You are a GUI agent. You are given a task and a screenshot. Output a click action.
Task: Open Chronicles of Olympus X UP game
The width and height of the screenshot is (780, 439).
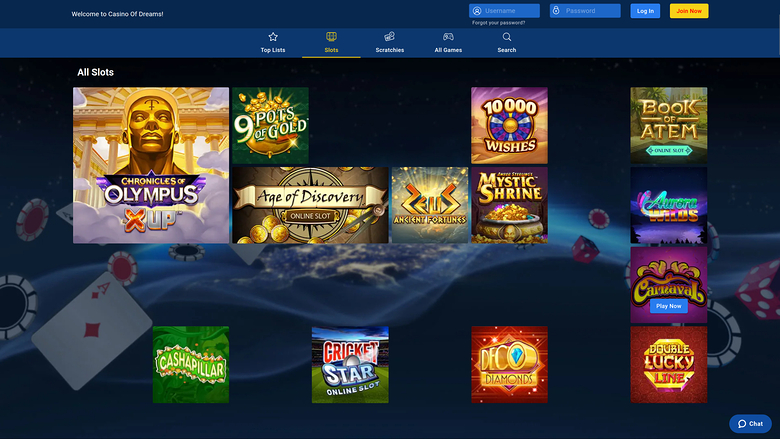151,165
